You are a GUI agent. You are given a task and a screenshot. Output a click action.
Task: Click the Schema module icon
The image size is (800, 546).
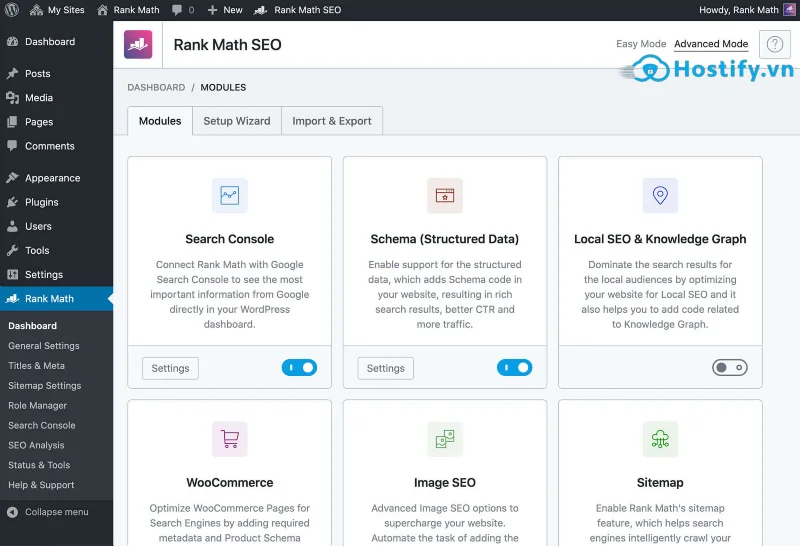[x=445, y=195]
